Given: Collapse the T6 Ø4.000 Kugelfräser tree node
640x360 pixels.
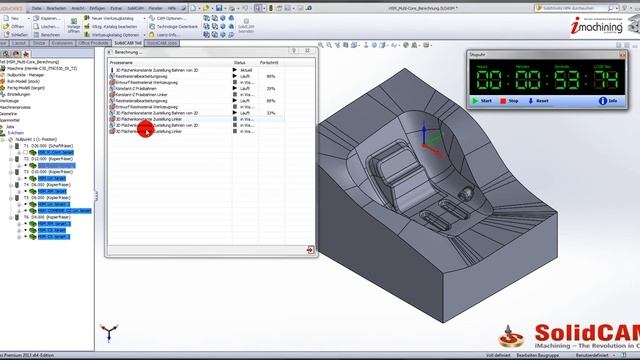Looking at the screenshot, I should pyautogui.click(x=11, y=218).
